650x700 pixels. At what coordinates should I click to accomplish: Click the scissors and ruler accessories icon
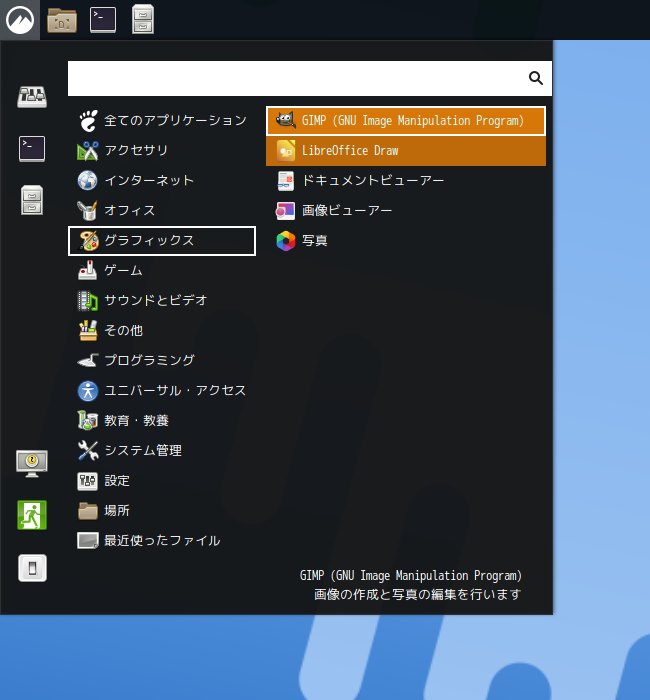pyautogui.click(x=88, y=151)
